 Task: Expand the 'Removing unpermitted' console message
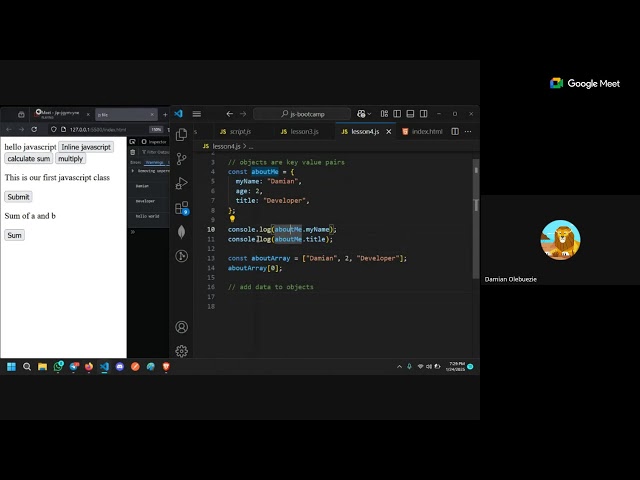pos(133,171)
